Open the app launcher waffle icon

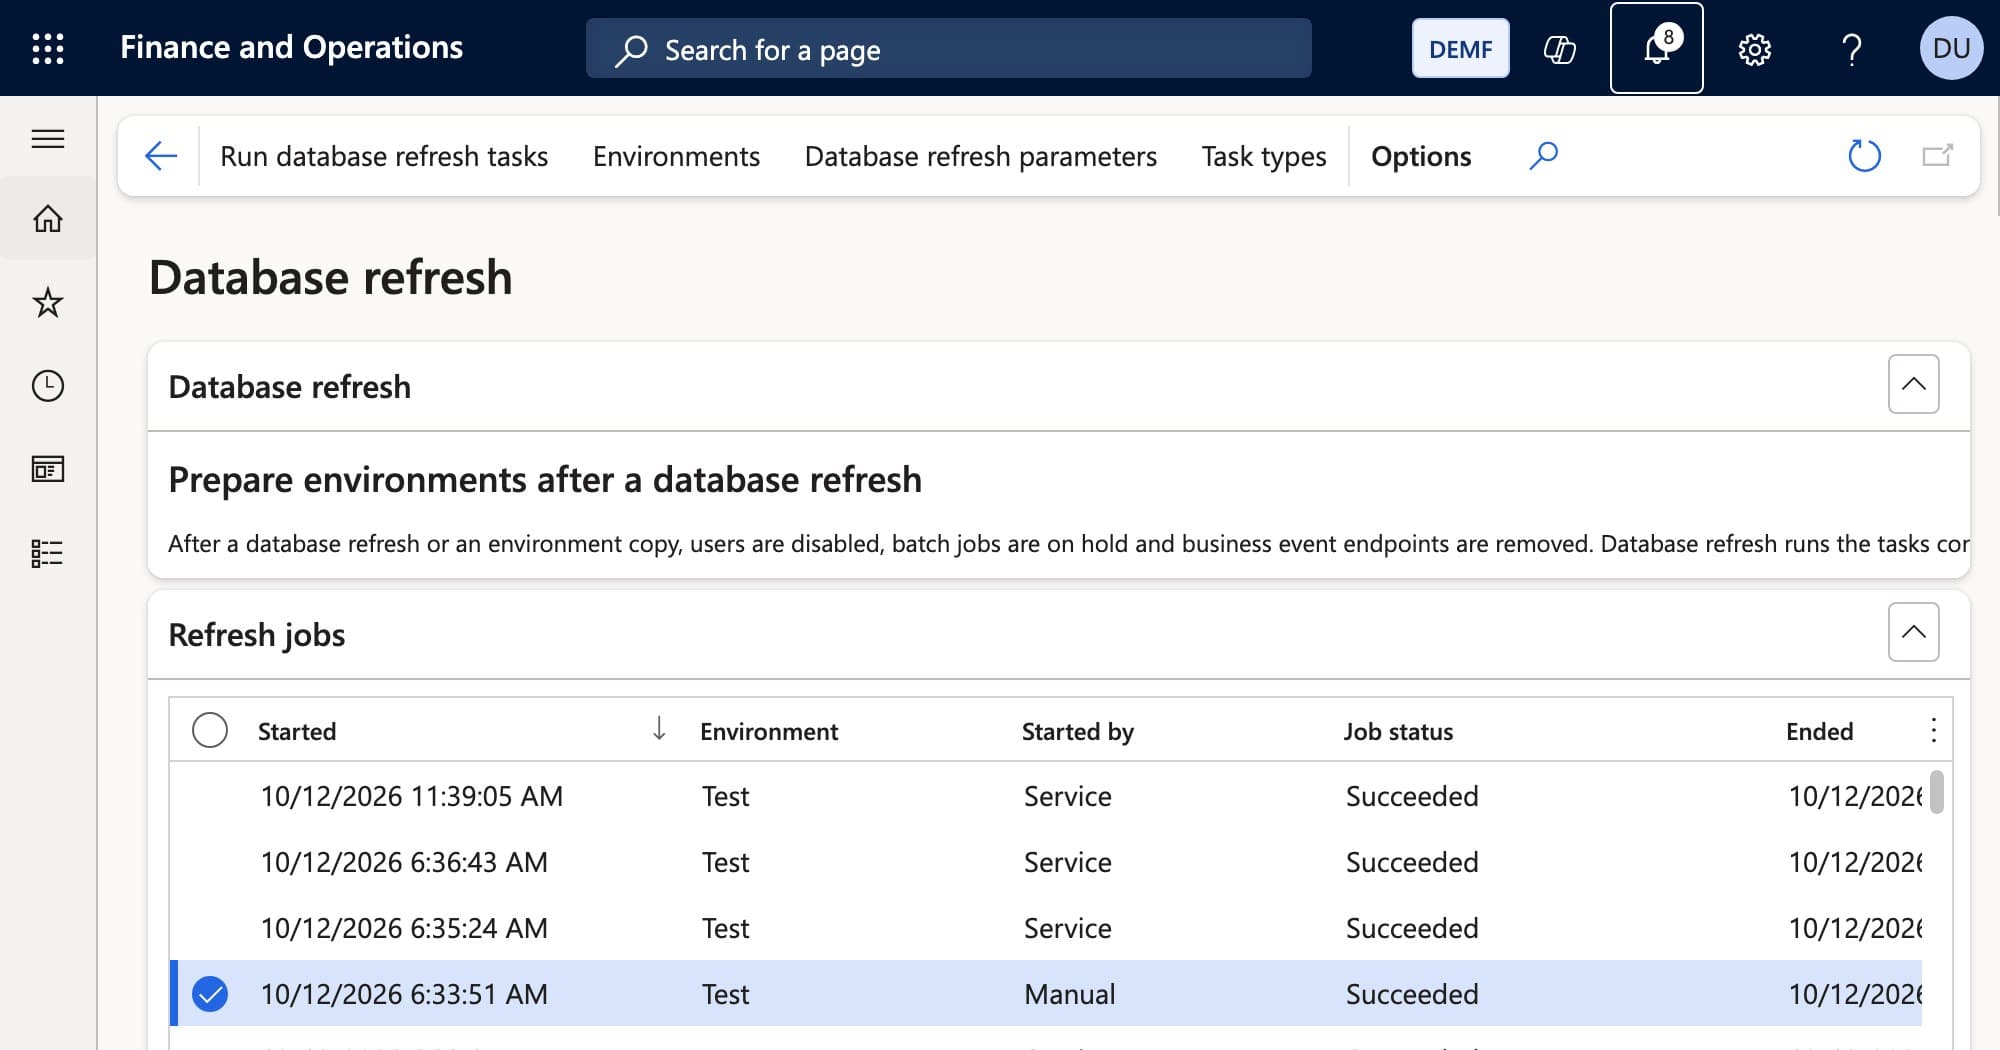48,48
